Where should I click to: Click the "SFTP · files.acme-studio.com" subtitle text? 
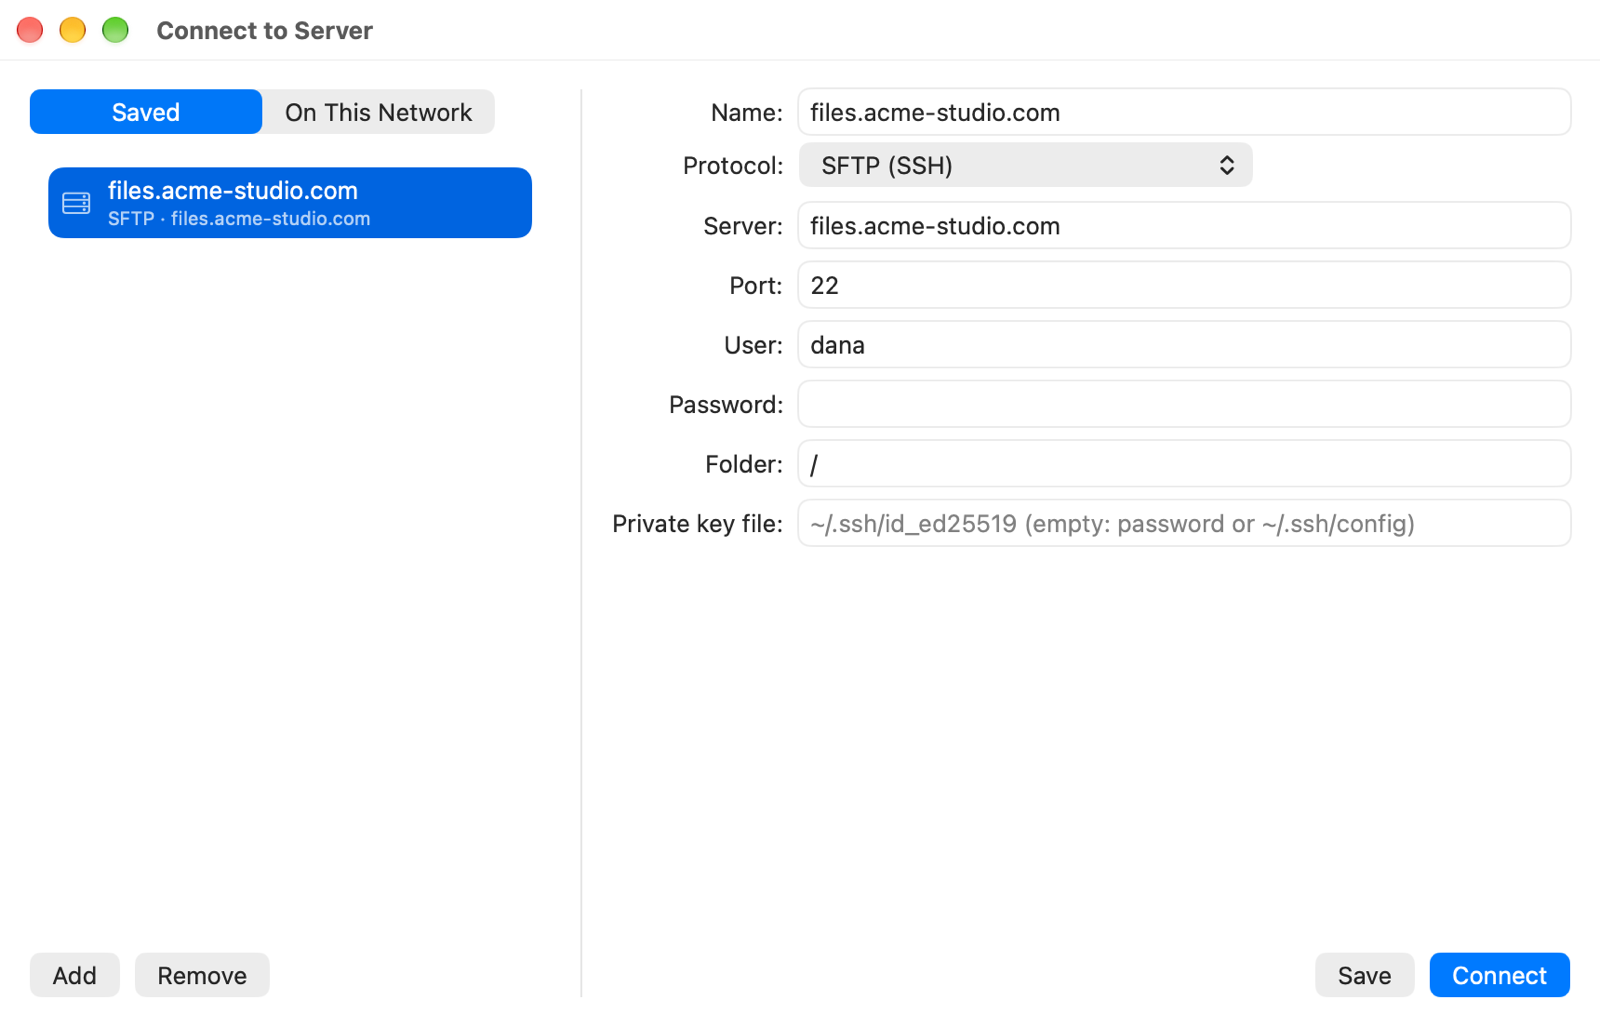239,219
